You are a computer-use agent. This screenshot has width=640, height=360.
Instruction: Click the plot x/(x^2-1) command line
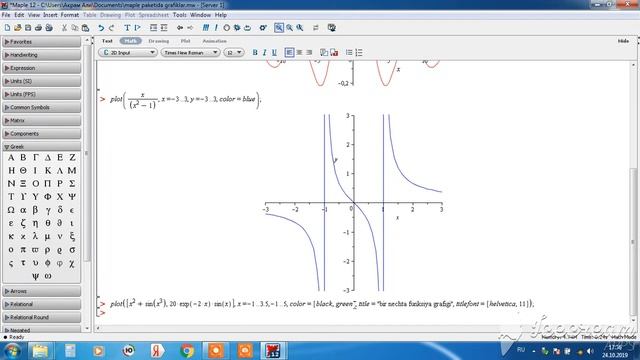185,100
